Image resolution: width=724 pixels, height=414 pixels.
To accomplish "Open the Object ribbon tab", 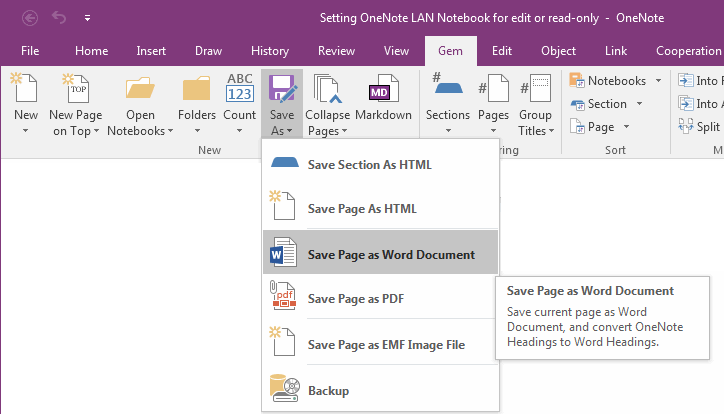I will (x=558, y=51).
